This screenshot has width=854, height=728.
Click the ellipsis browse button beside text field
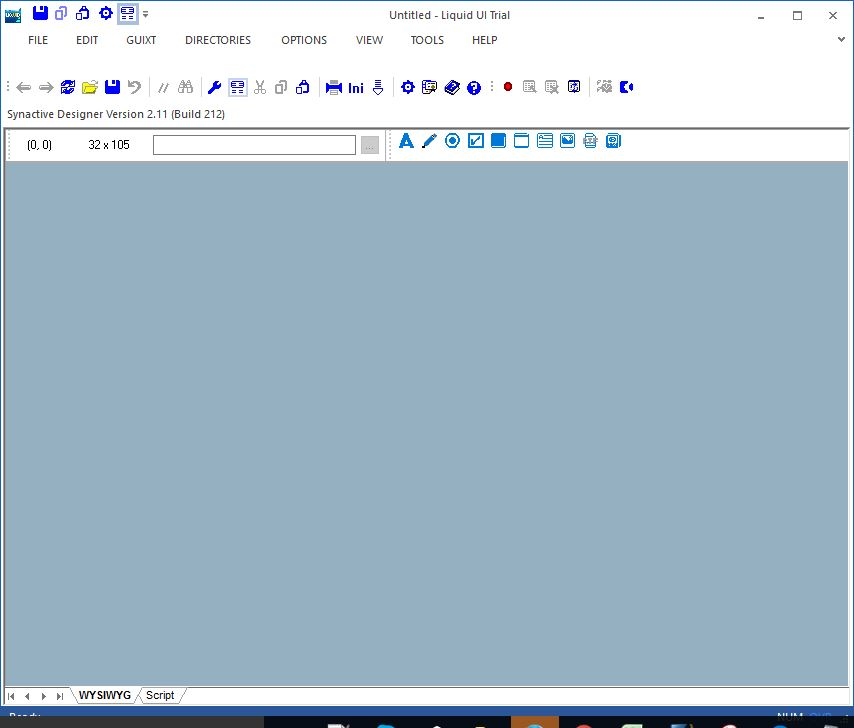pos(370,145)
